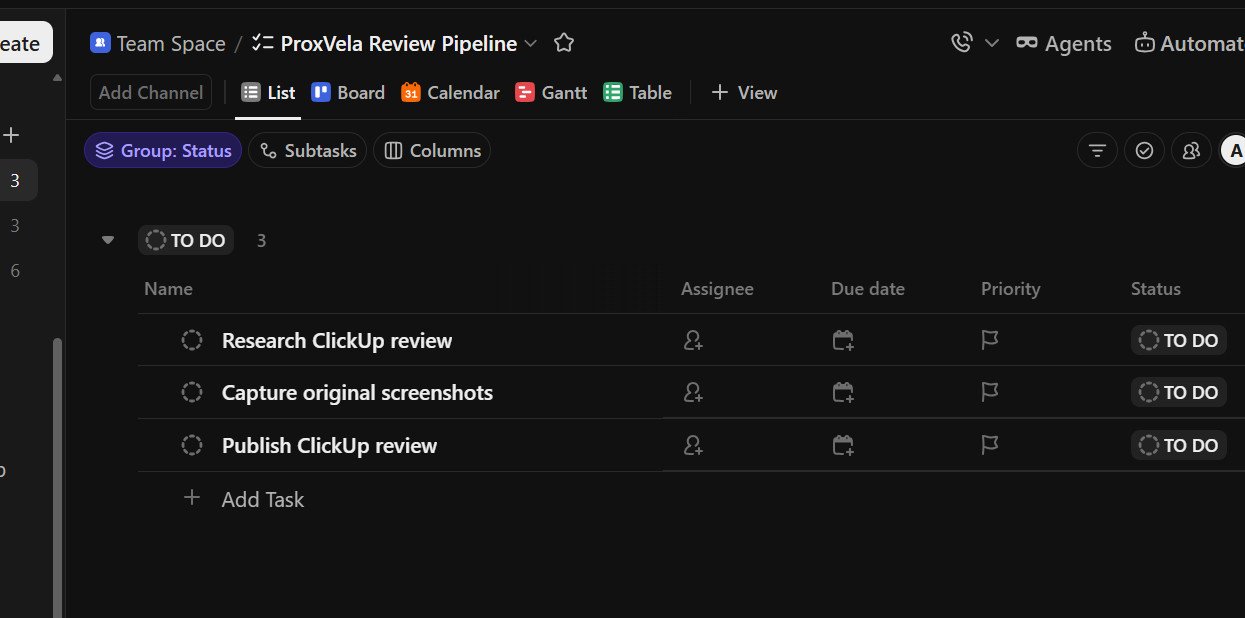Open Agents
Screen dimensions: 1245x618
click(x=1063, y=43)
